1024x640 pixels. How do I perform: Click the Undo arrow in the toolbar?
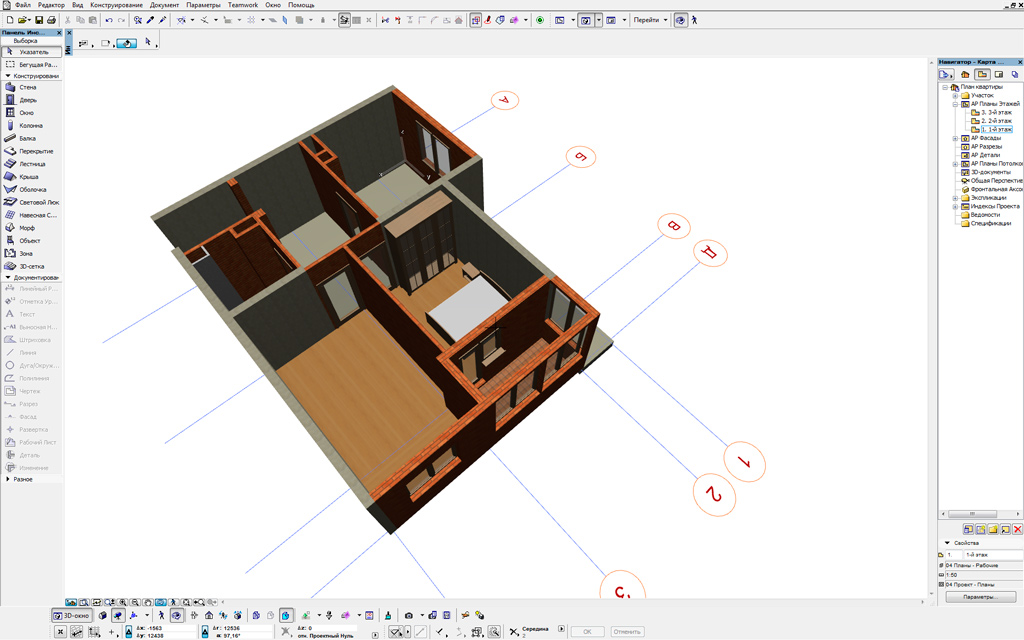point(108,20)
